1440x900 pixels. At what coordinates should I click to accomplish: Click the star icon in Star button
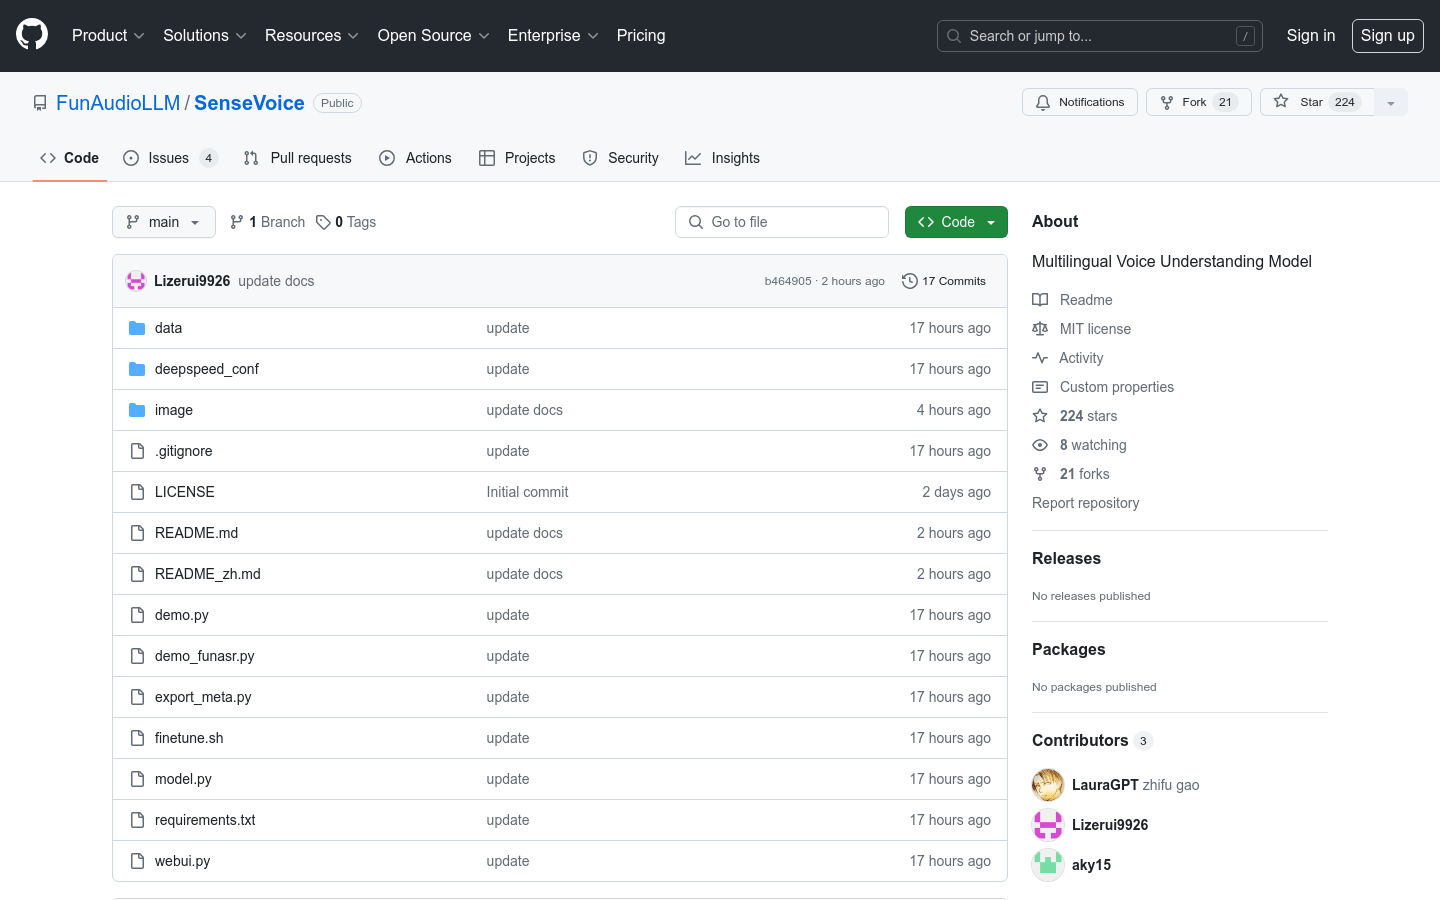click(x=1281, y=102)
